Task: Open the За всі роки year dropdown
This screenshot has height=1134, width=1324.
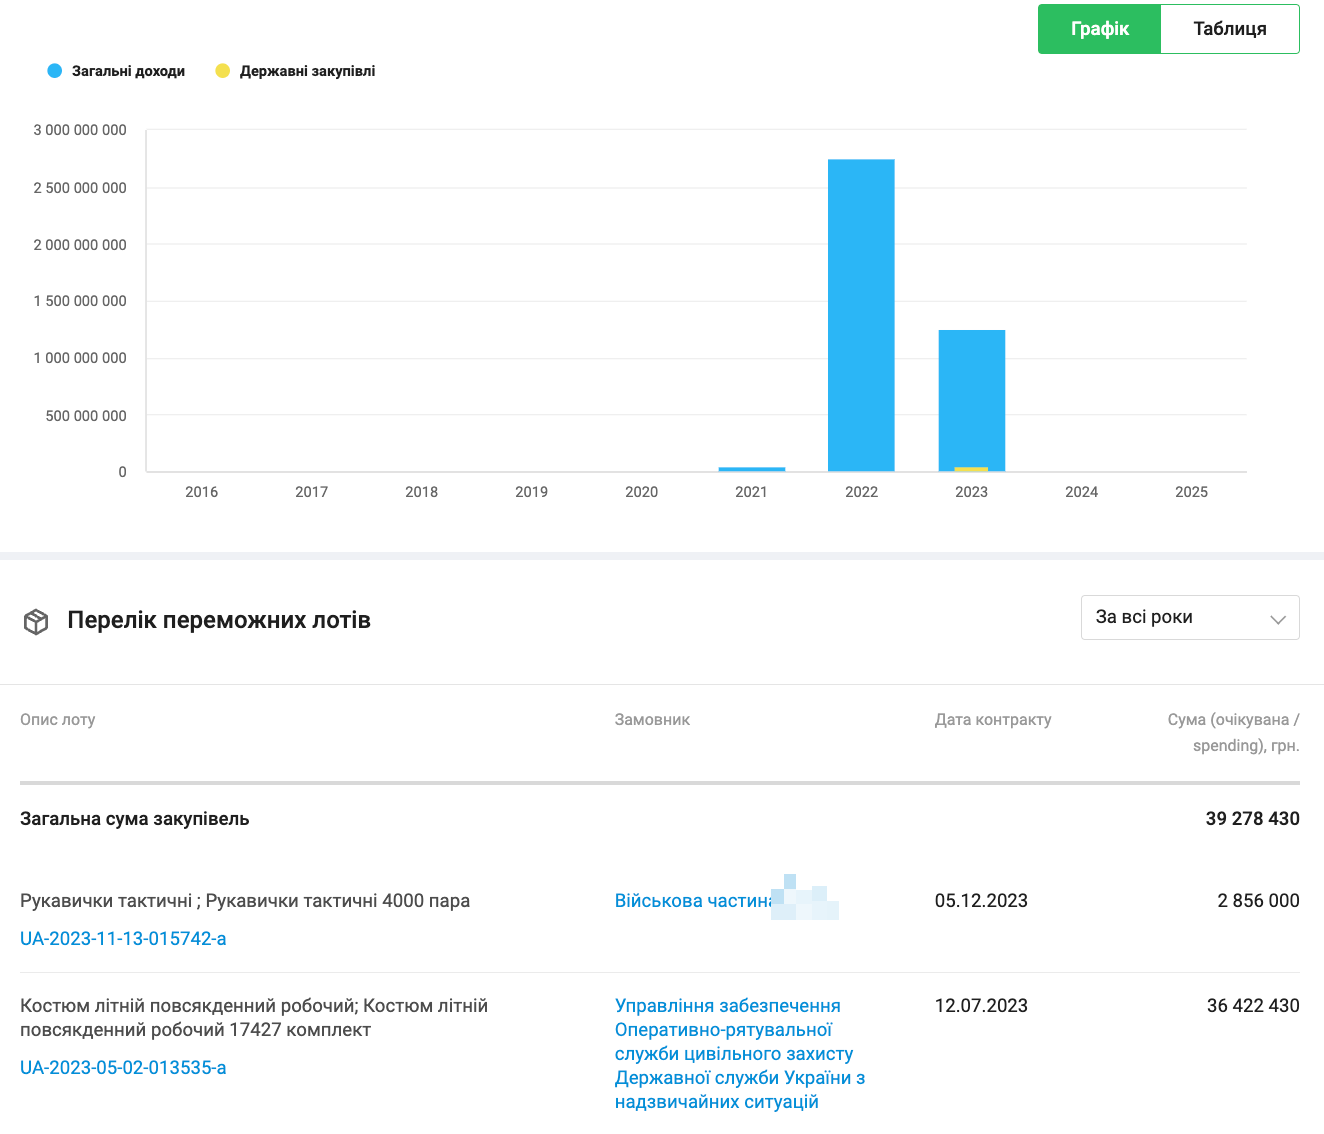Action: (1190, 617)
